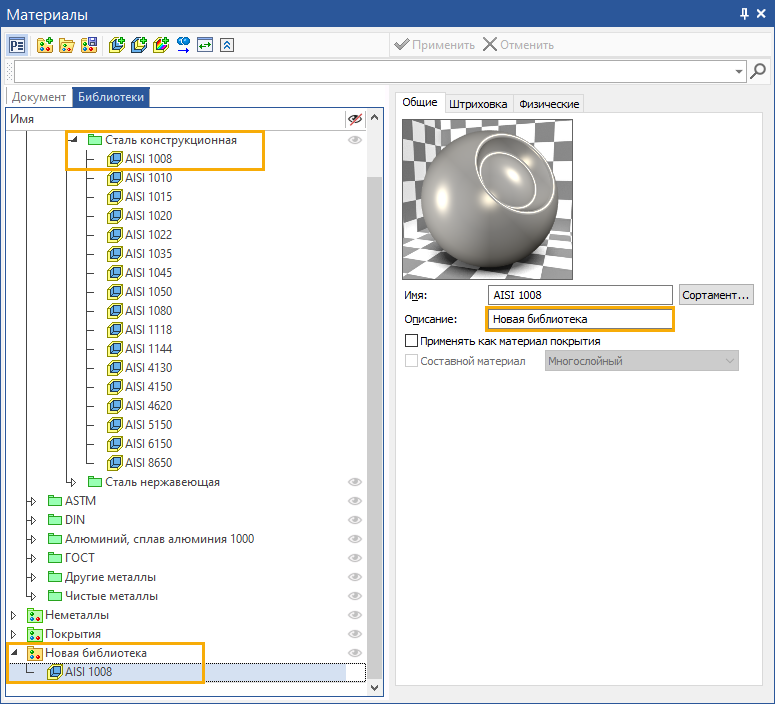Expand the Сталь нержавеющая folder

pyautogui.click(x=72, y=482)
